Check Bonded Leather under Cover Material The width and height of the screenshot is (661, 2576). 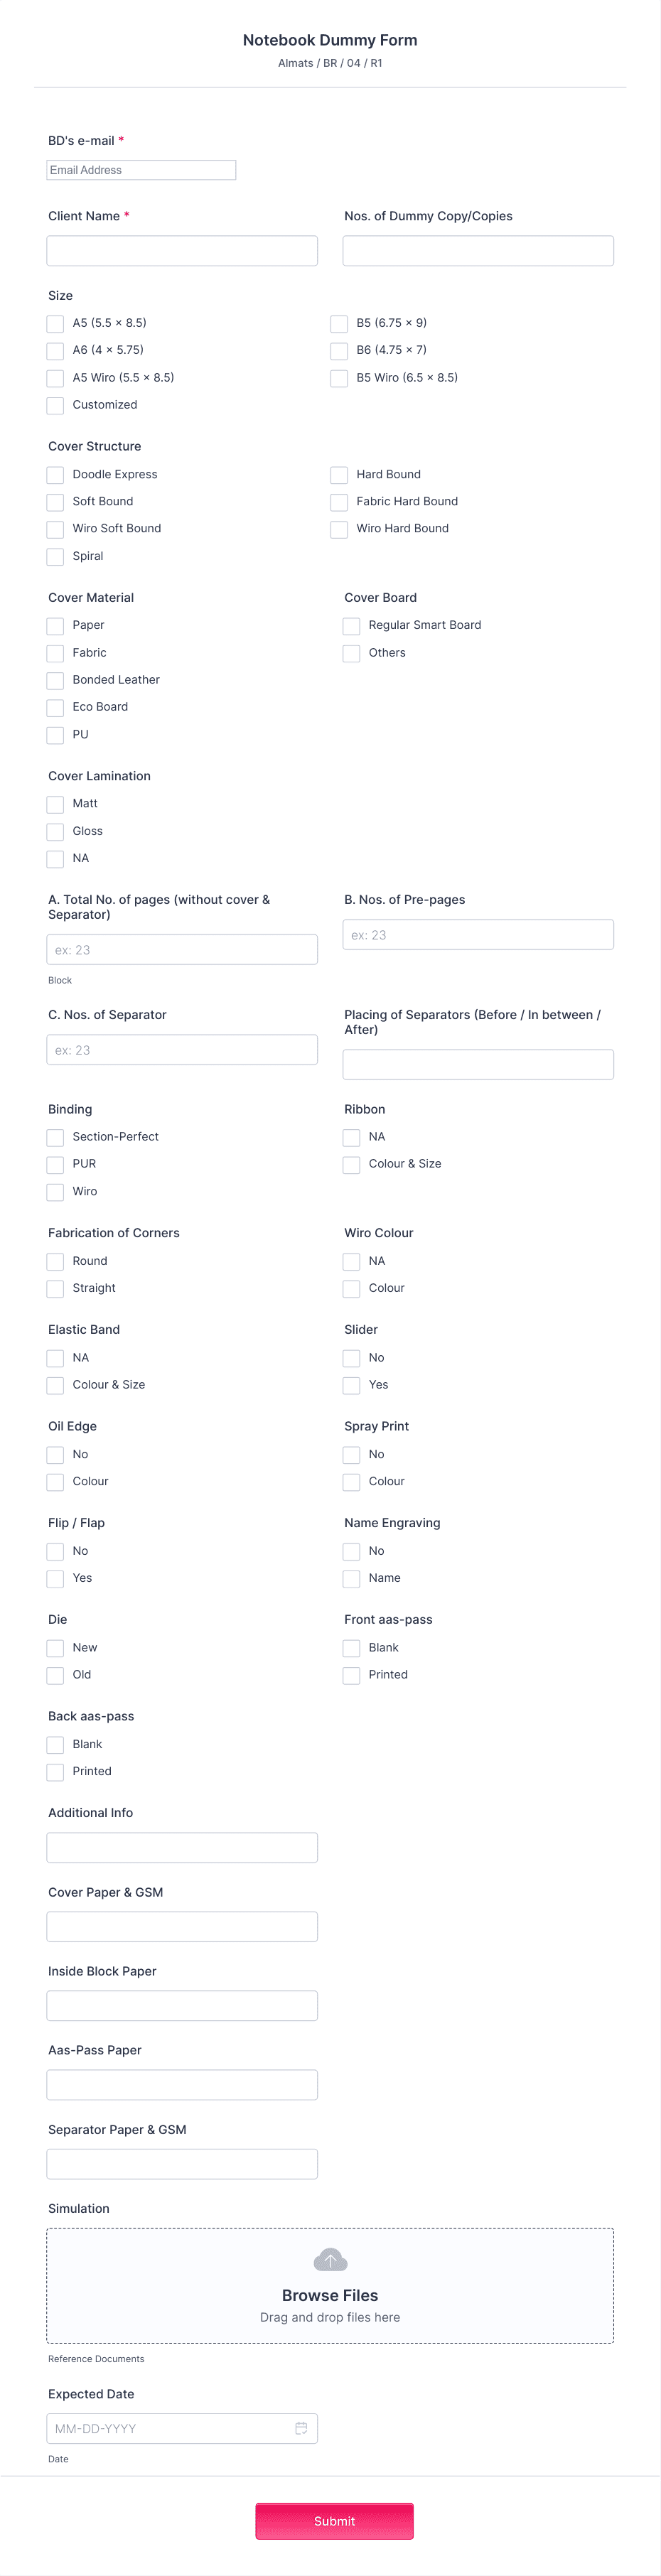coord(55,680)
